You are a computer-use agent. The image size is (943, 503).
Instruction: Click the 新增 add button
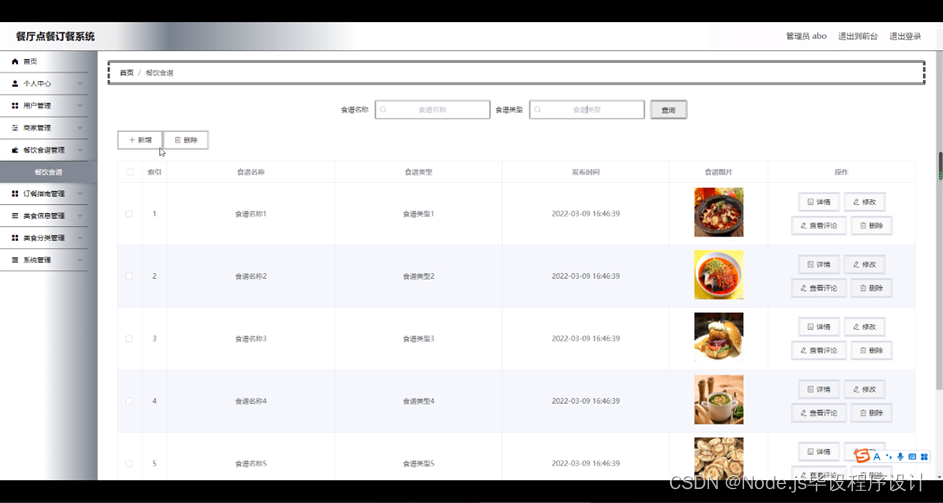tap(140, 140)
